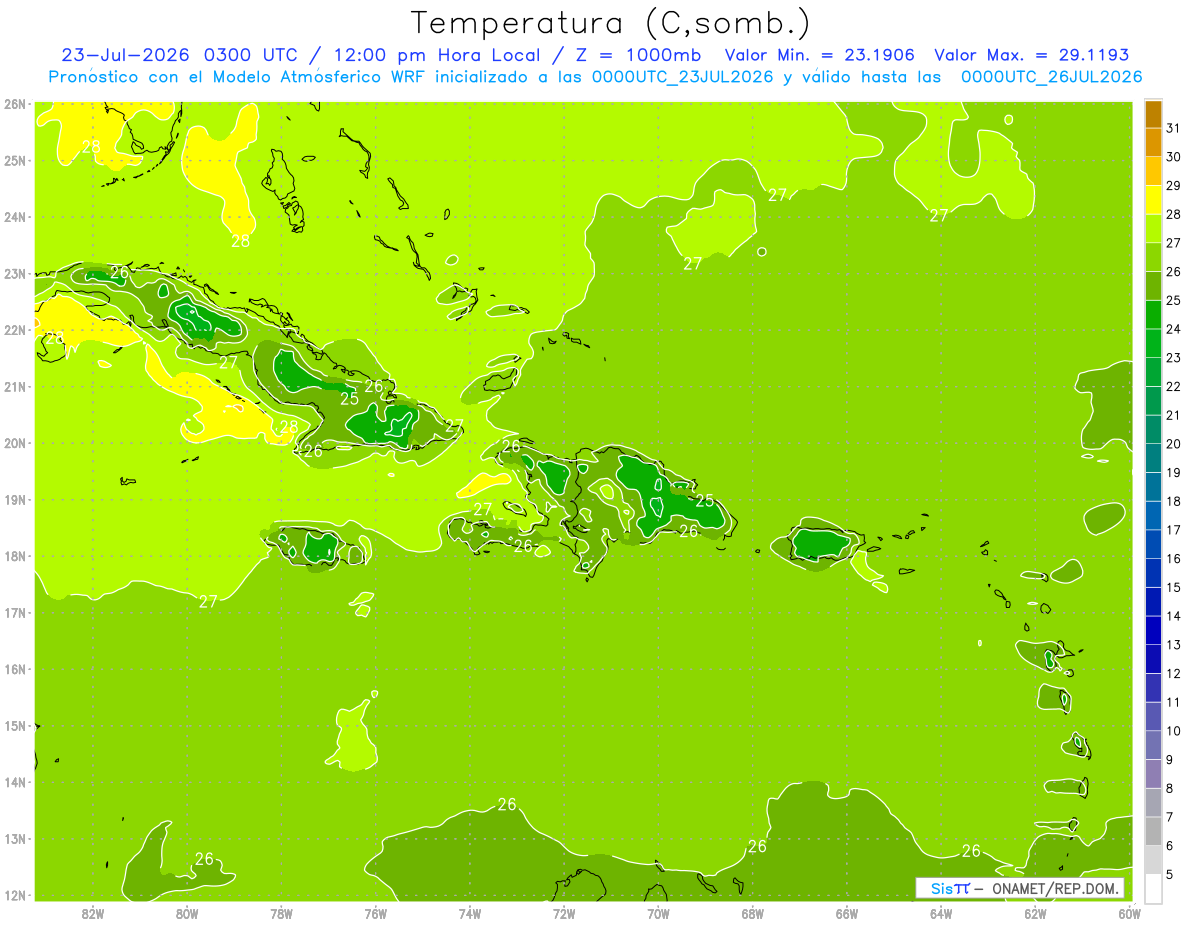Click "Valor Max. = 29.1193" in the header
The image size is (1200, 927).
tap(1031, 55)
